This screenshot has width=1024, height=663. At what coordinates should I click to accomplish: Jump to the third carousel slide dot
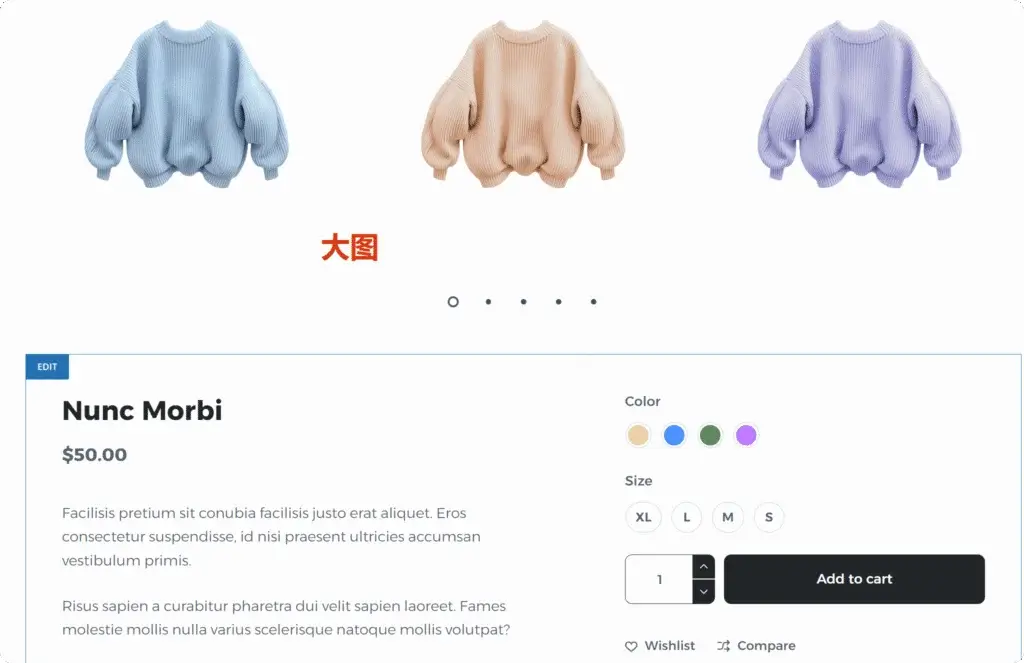[524, 302]
